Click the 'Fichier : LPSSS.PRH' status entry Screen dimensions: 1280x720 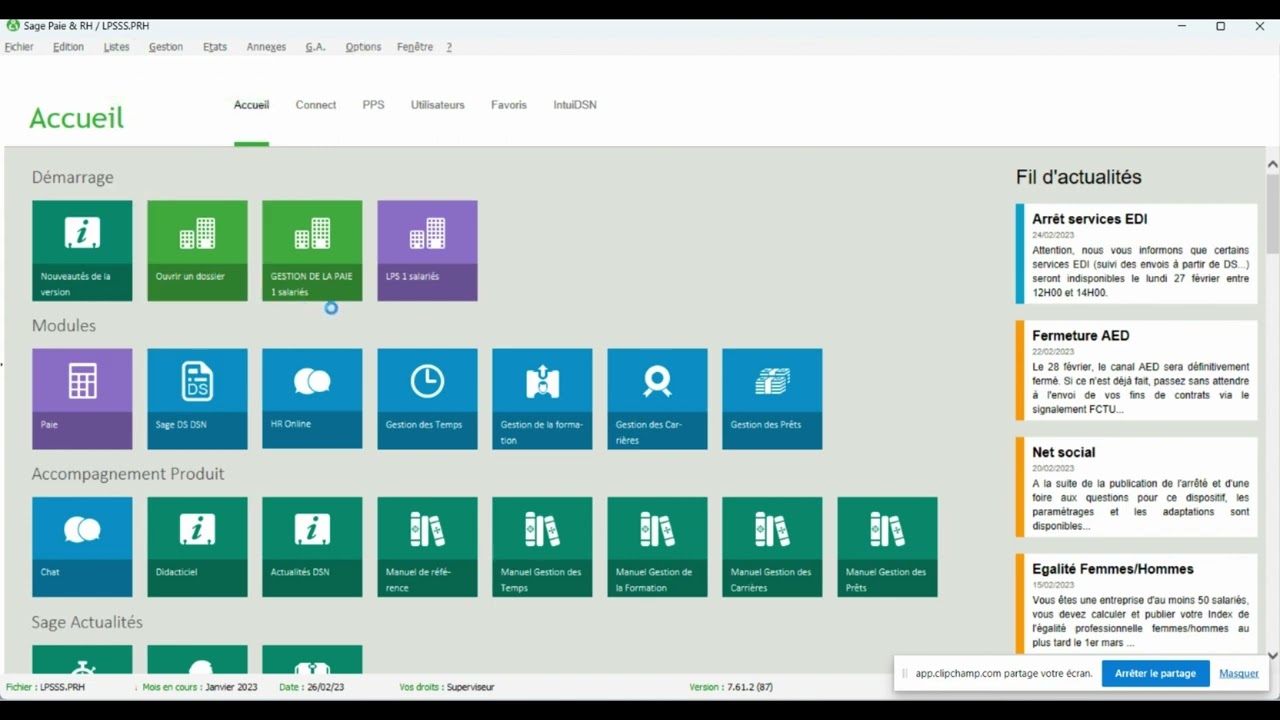point(45,687)
